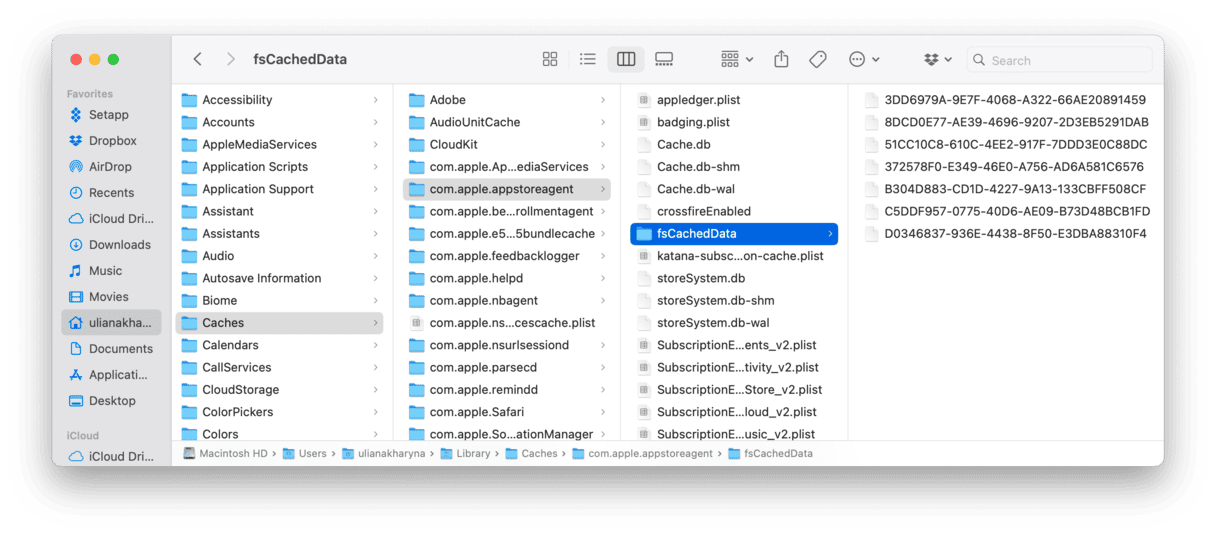Switch to column view
This screenshot has width=1216, height=535.
click(x=626, y=59)
